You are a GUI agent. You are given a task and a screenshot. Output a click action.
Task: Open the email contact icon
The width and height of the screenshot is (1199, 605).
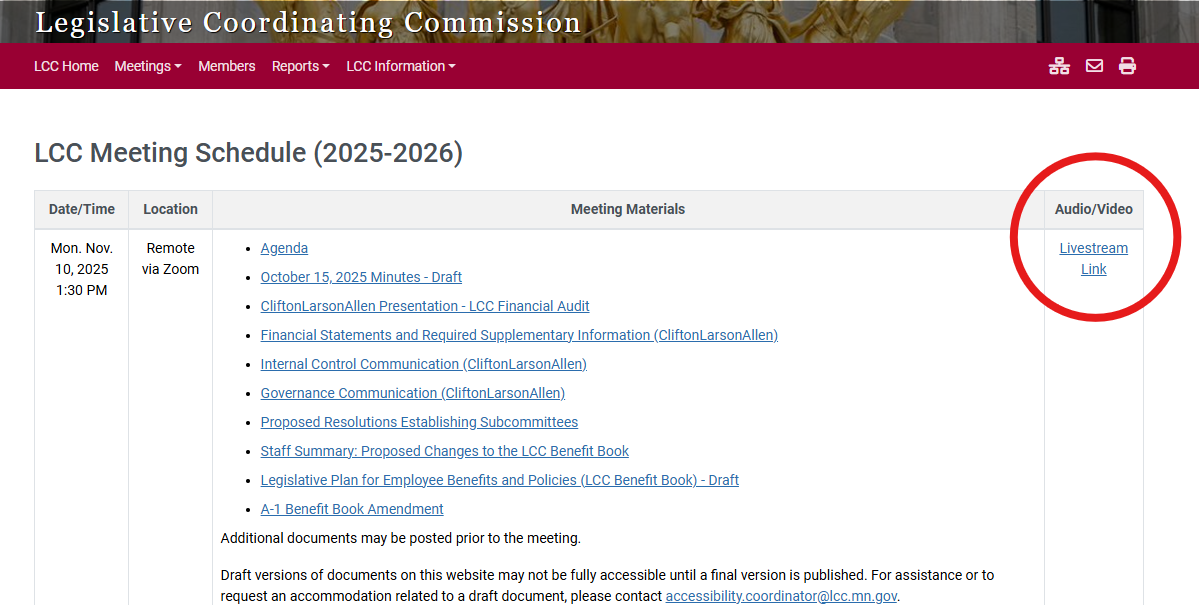[x=1094, y=65]
